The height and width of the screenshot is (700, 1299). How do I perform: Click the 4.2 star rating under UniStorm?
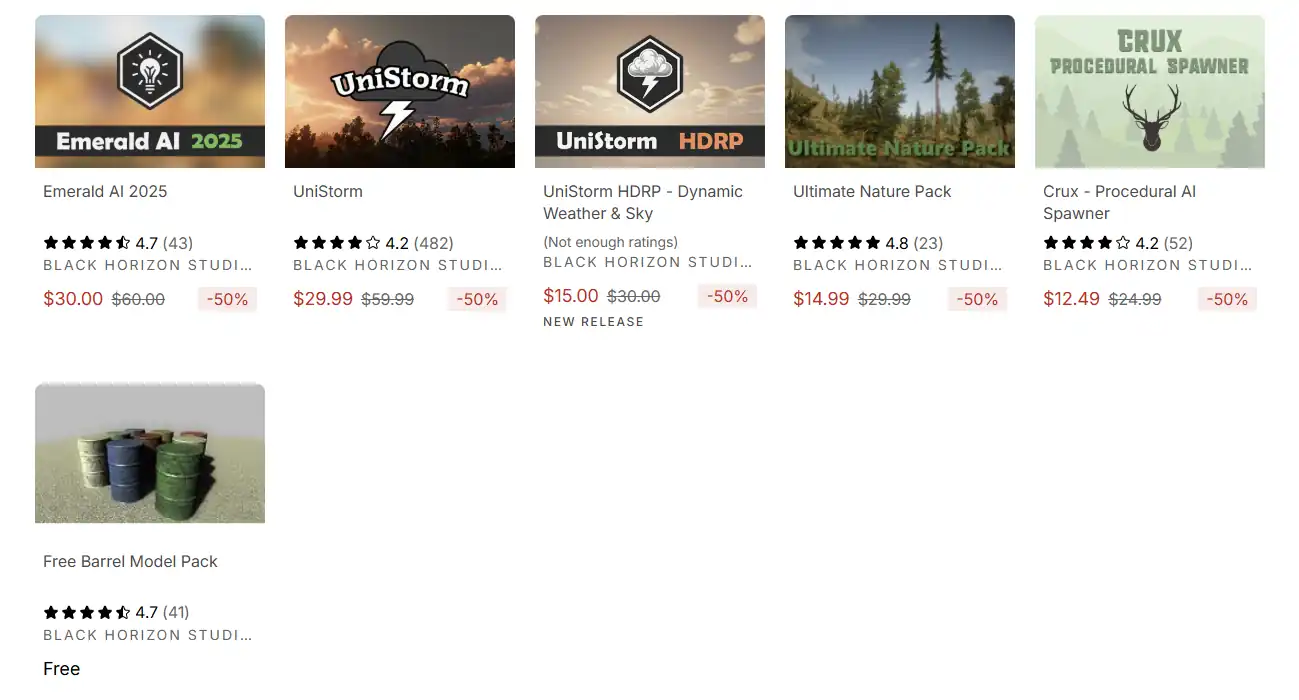point(373,242)
